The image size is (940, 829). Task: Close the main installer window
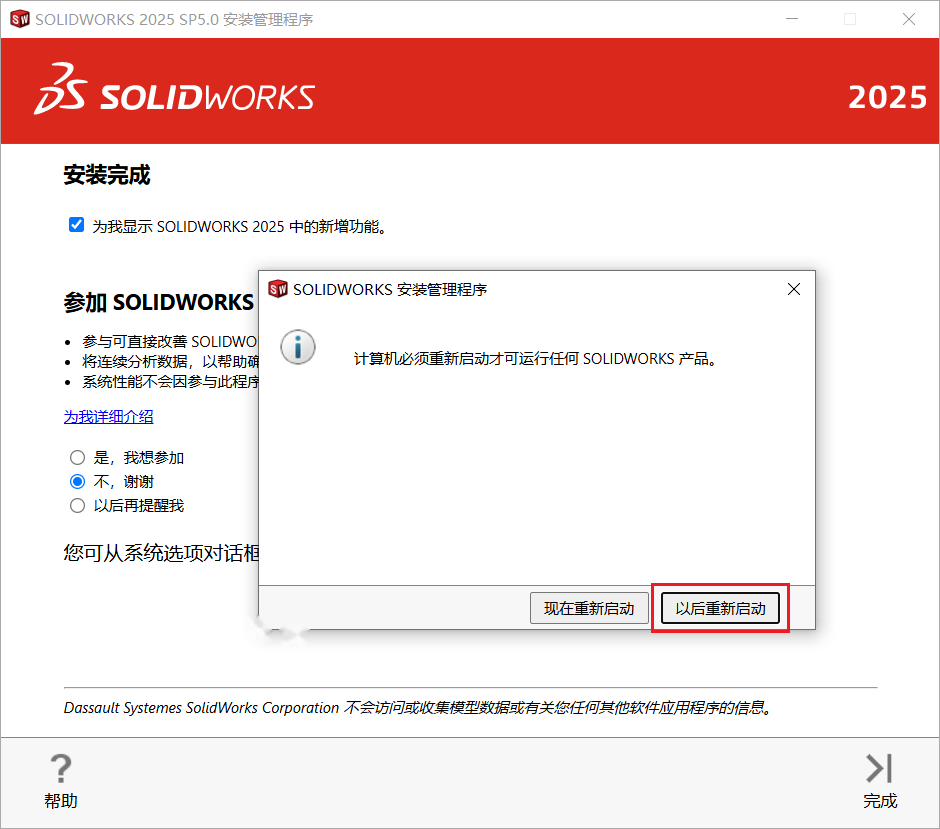[x=909, y=19]
